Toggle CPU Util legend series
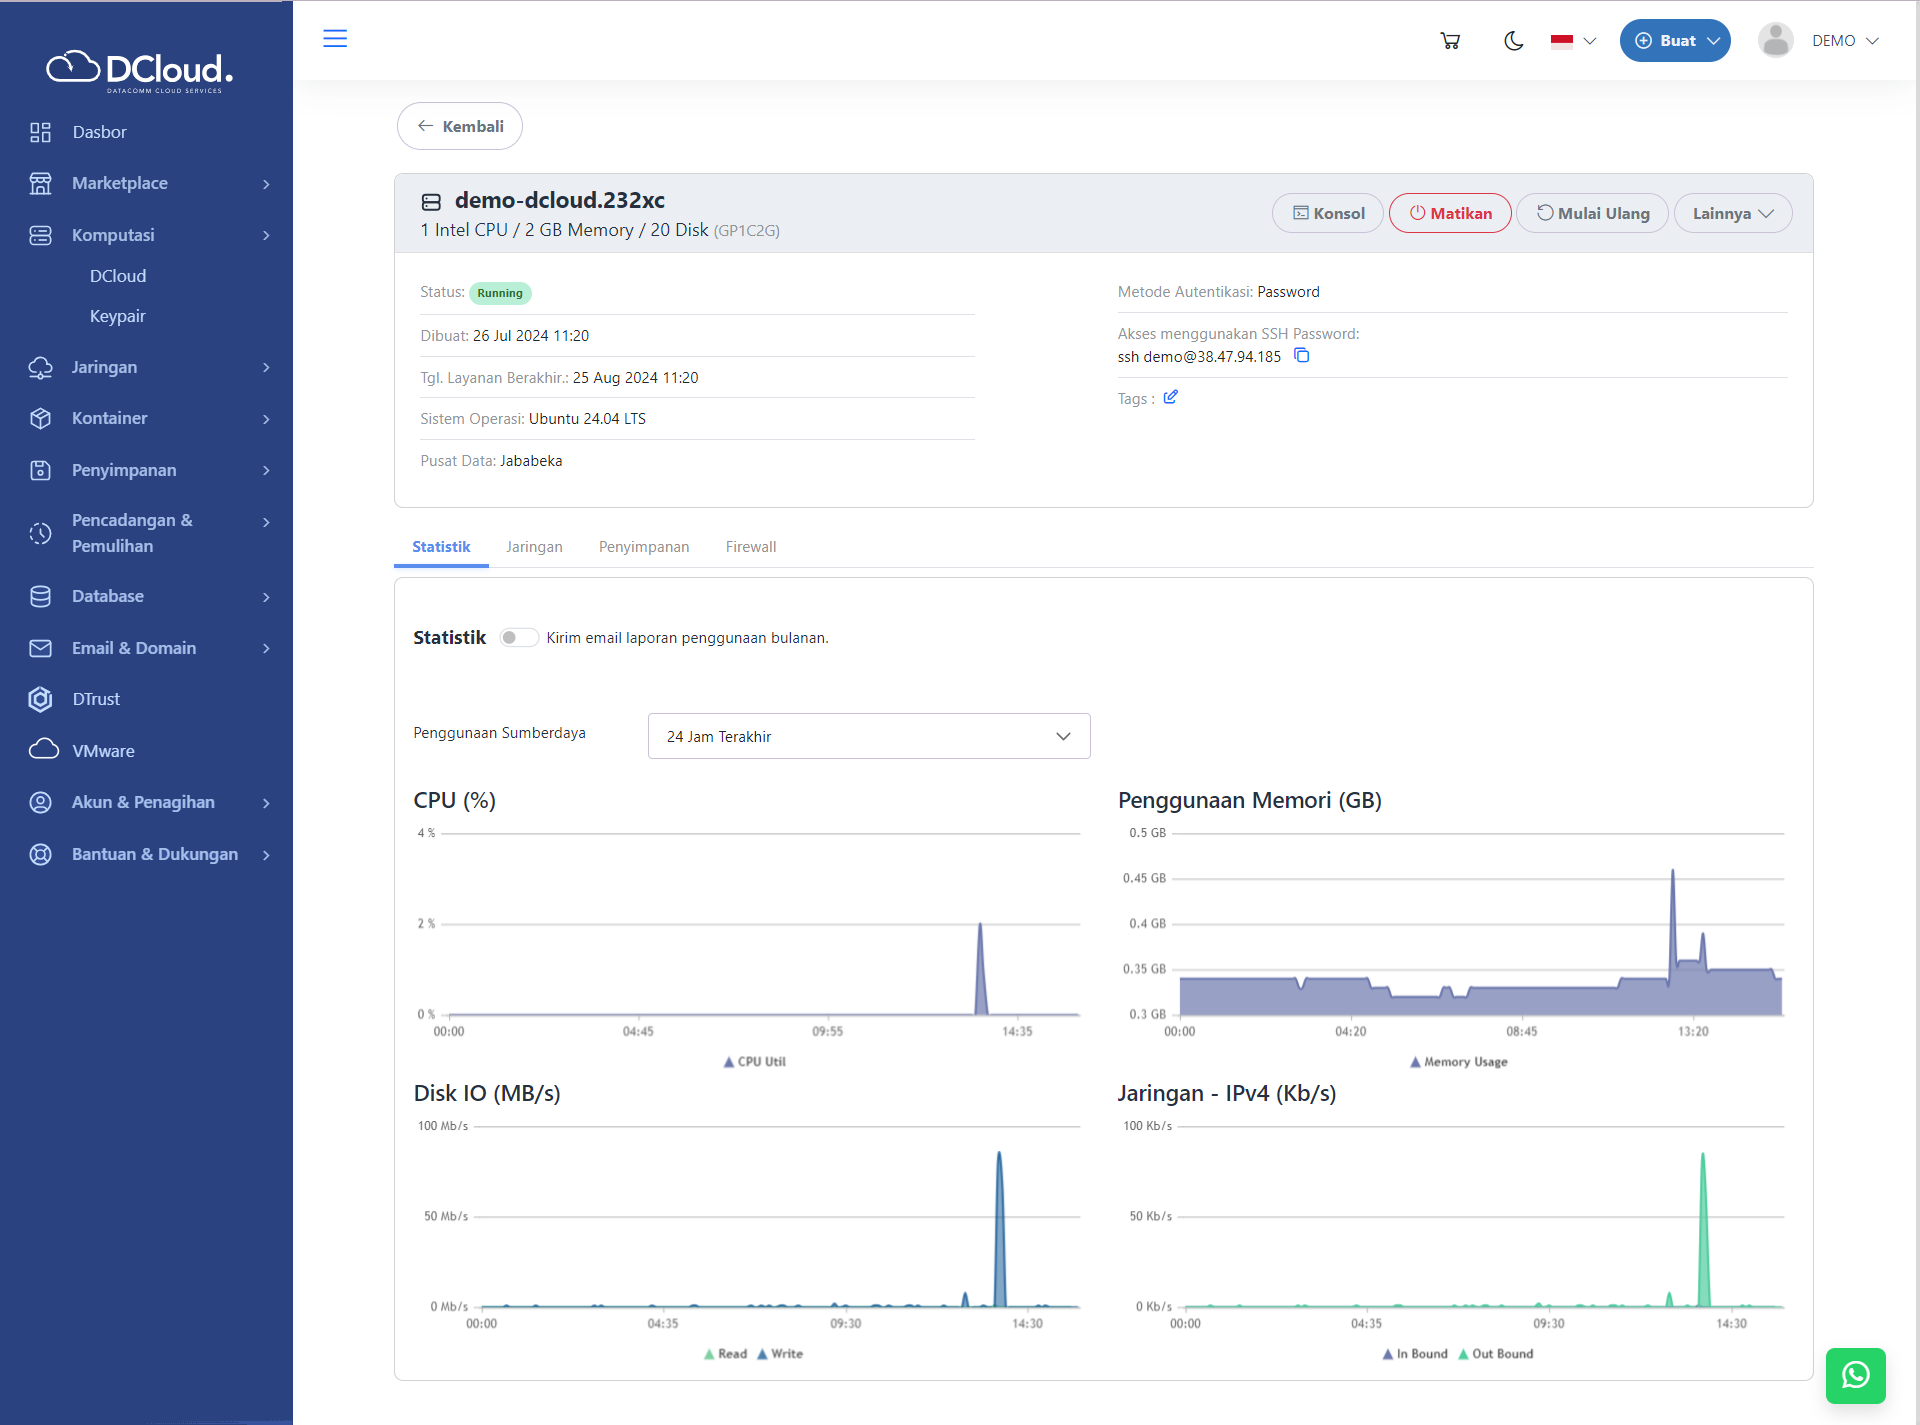The image size is (1920, 1425). [x=755, y=1062]
